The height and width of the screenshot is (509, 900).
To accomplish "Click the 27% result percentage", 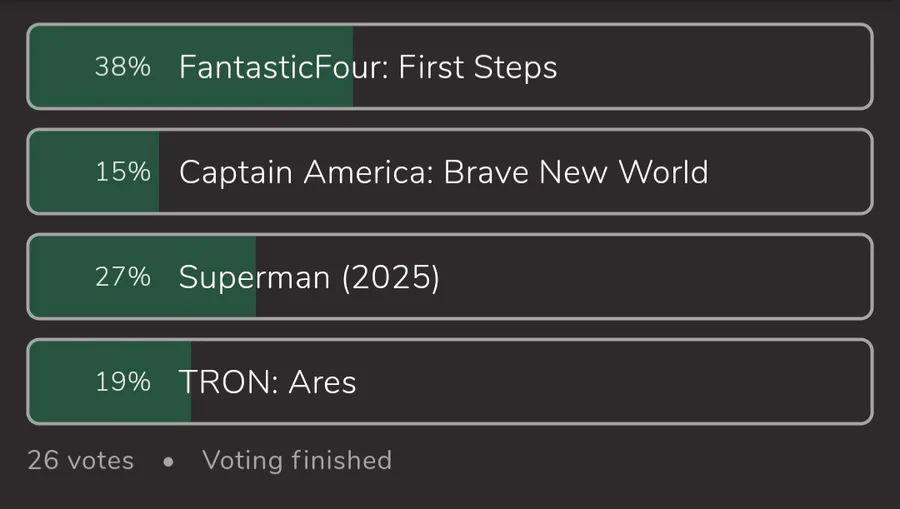I will [x=123, y=277].
